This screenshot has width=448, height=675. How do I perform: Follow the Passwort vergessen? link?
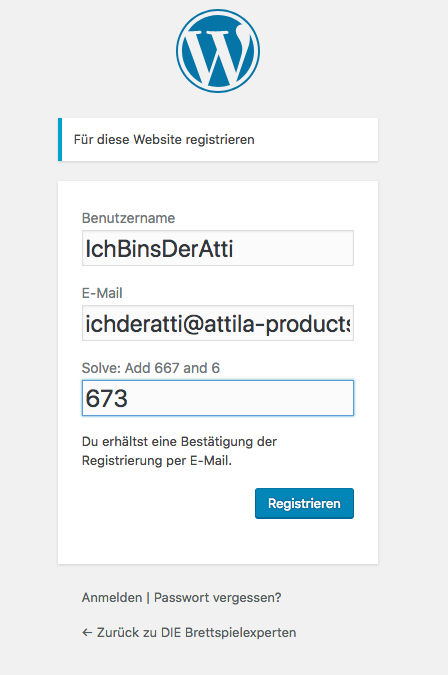click(x=217, y=598)
